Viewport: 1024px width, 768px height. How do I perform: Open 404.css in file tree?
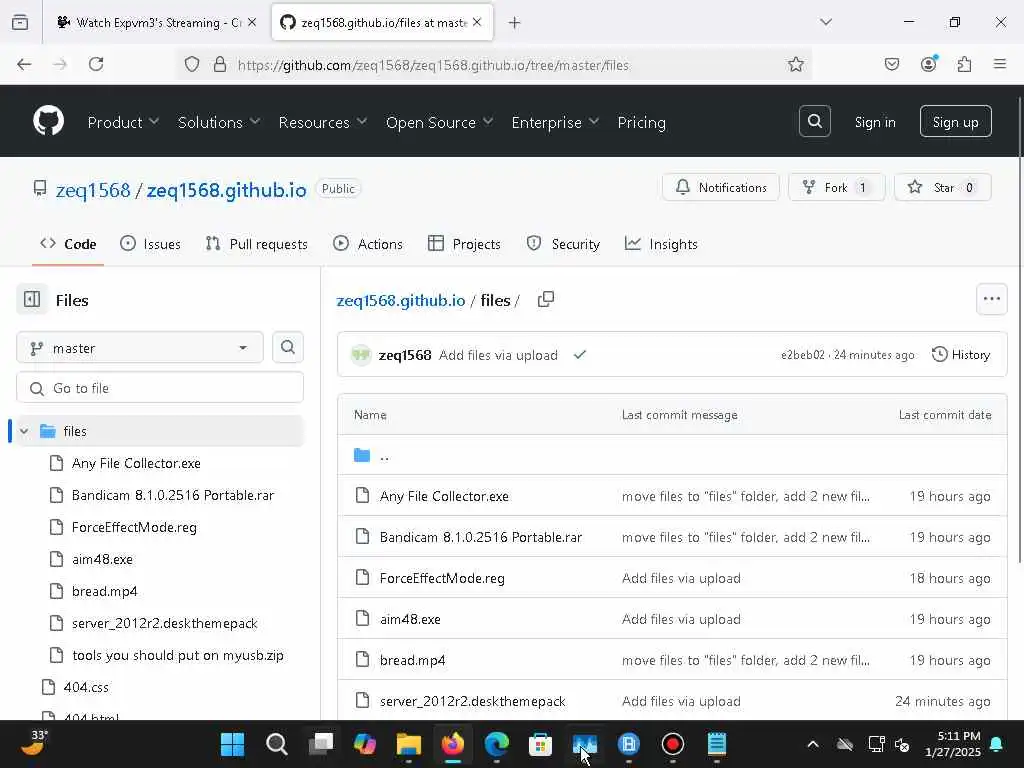click(x=86, y=687)
